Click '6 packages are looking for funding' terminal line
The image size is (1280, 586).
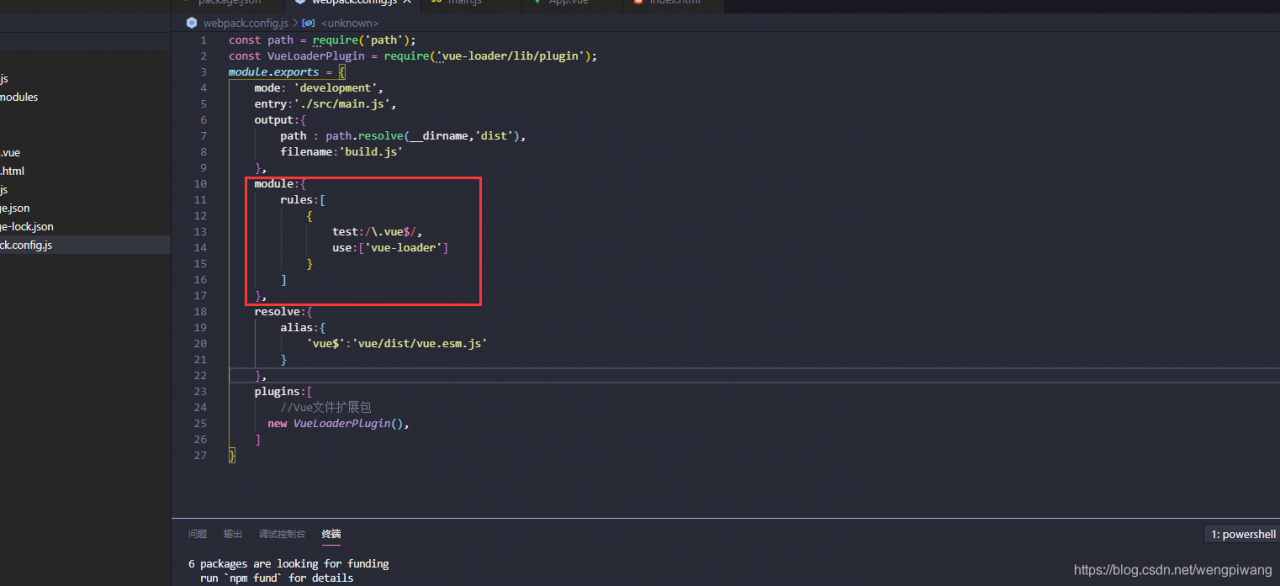click(288, 564)
